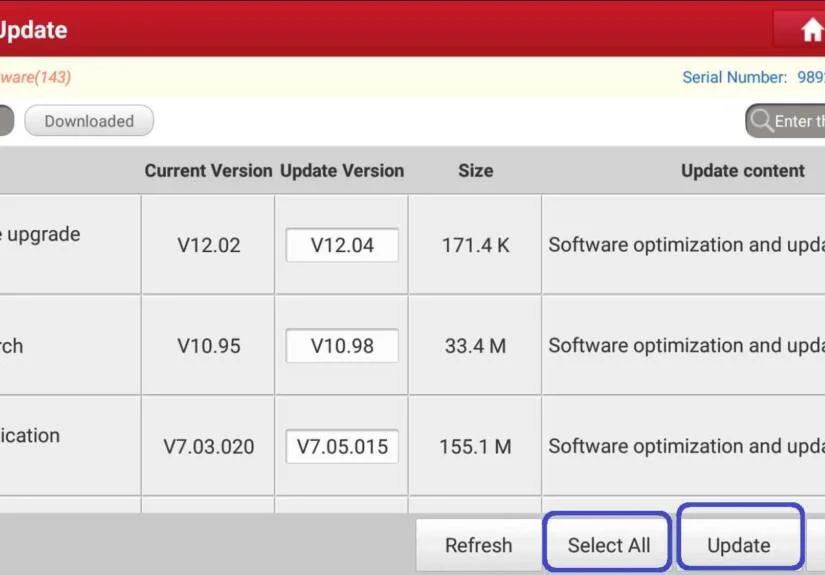Click the Update content column header
The height and width of the screenshot is (575, 825).
tap(742, 171)
